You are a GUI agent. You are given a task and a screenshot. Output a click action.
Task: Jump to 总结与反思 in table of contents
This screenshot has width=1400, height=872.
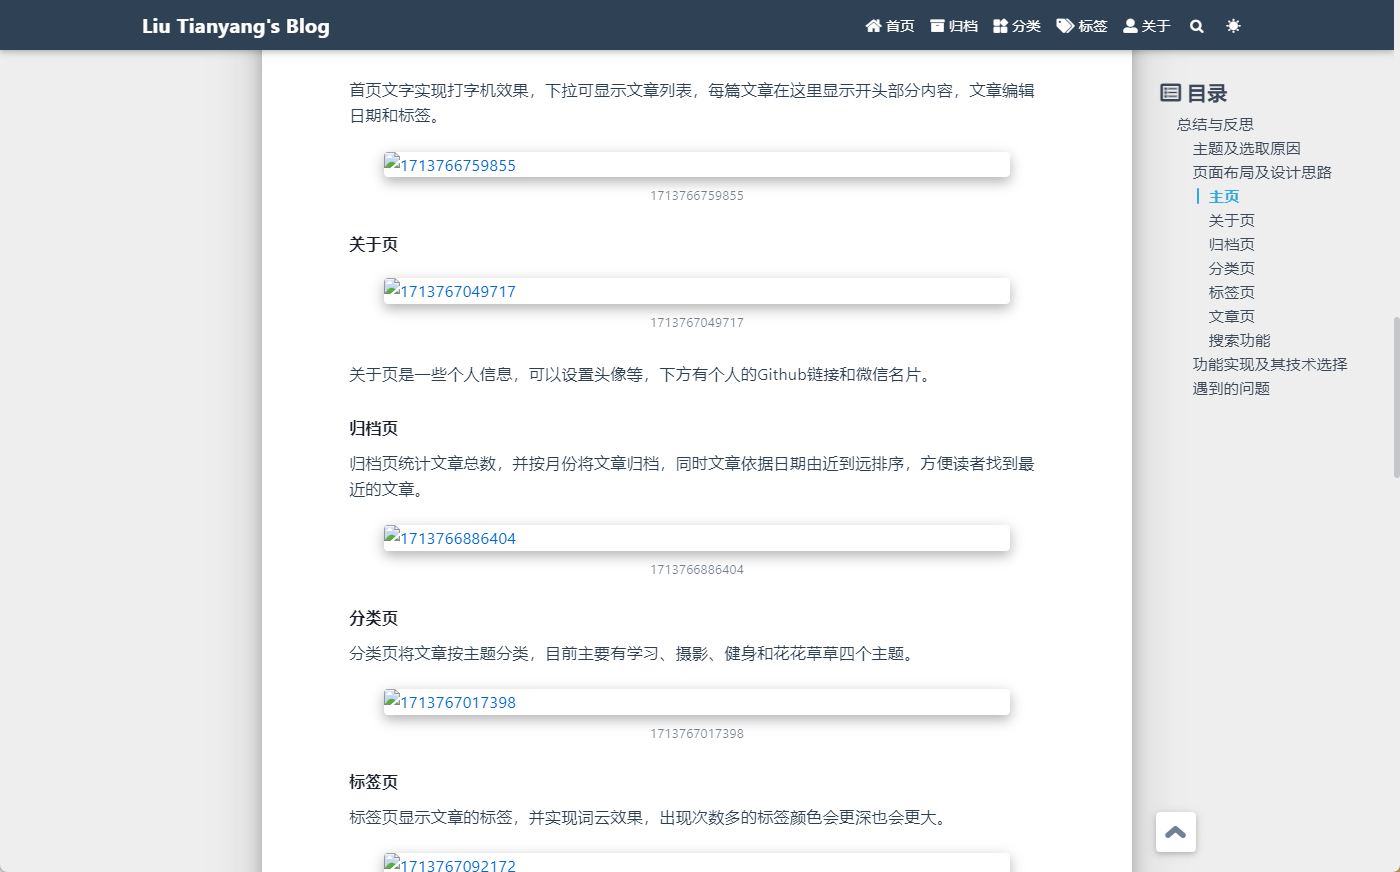tap(1215, 124)
